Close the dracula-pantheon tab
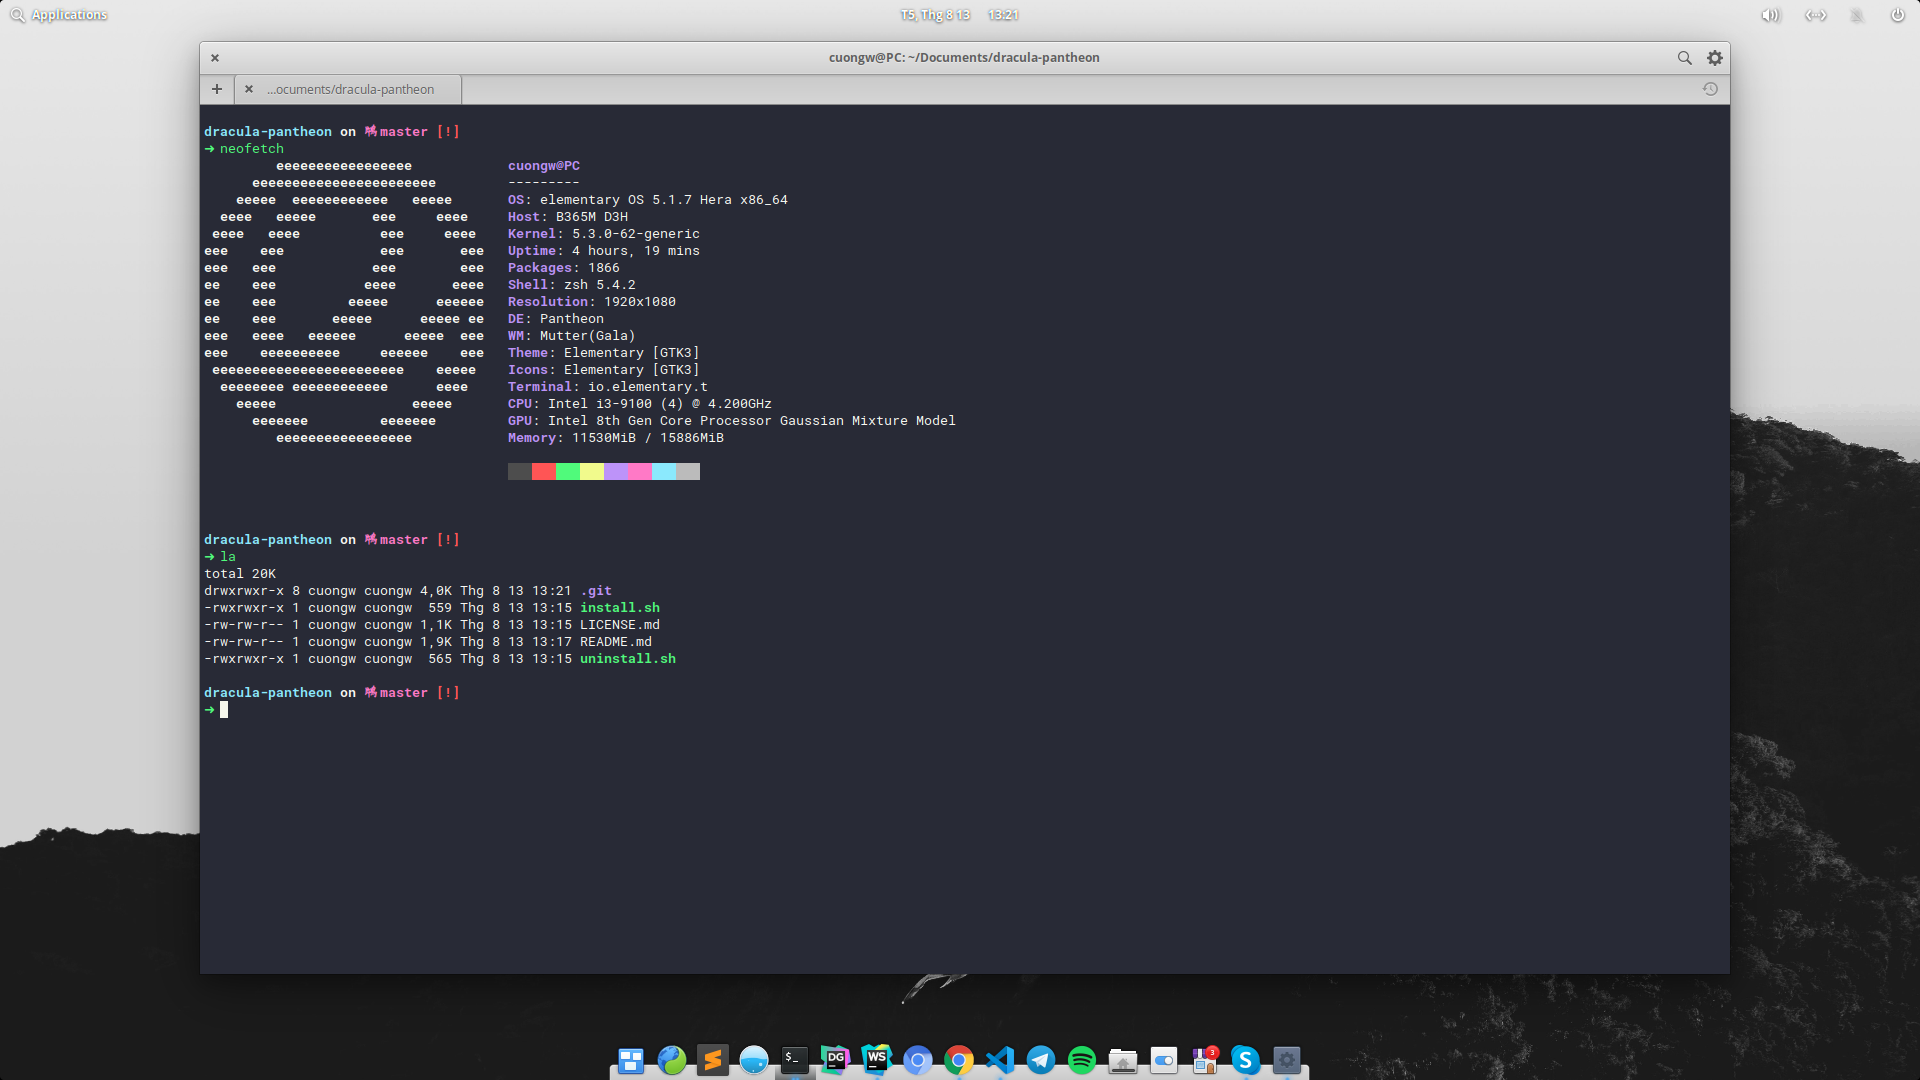 point(249,89)
